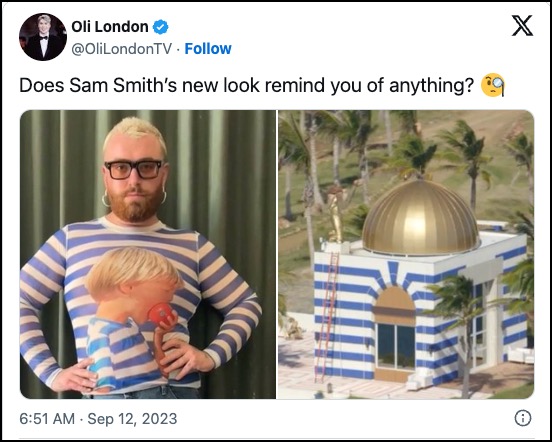552x442 pixels.
Task: Open the 6:51 AM Sep 12, 2023 timestamp
Action: [x=98, y=419]
